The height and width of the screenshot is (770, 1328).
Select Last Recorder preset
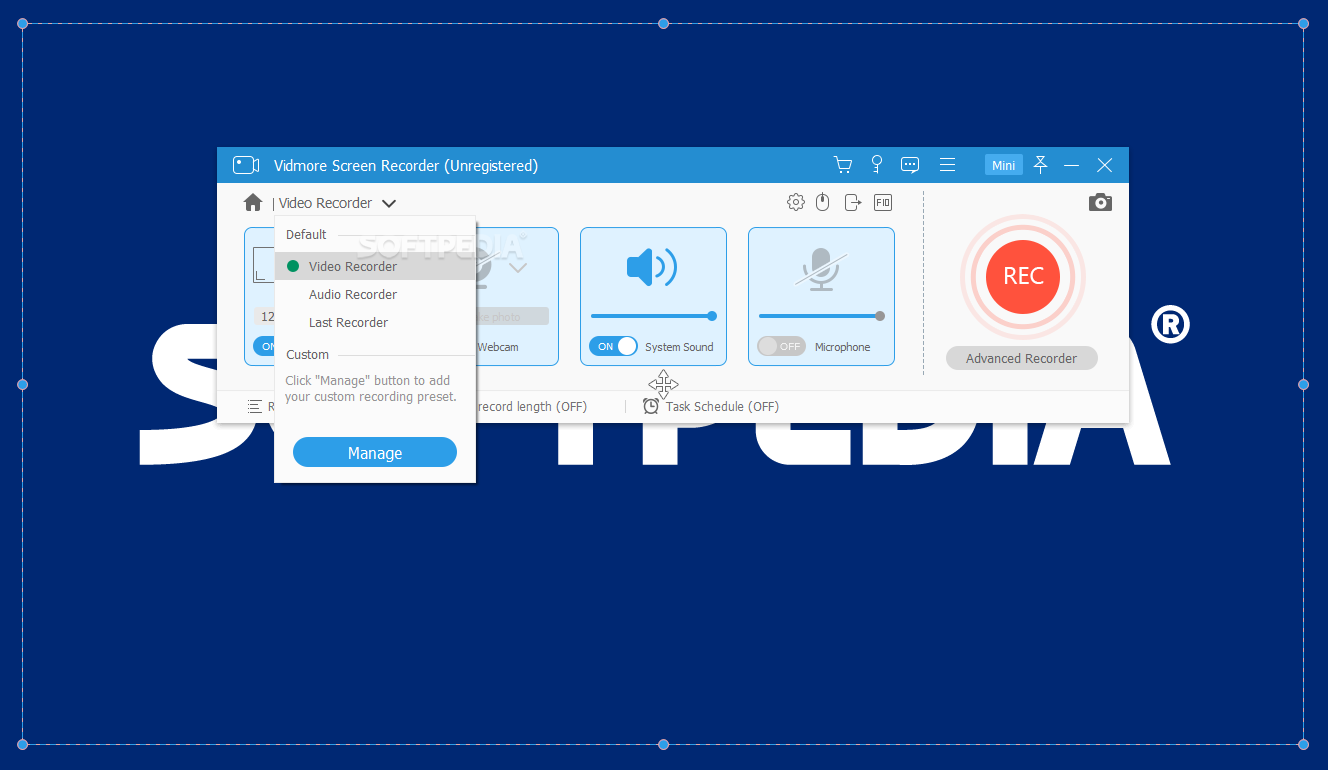point(375,322)
